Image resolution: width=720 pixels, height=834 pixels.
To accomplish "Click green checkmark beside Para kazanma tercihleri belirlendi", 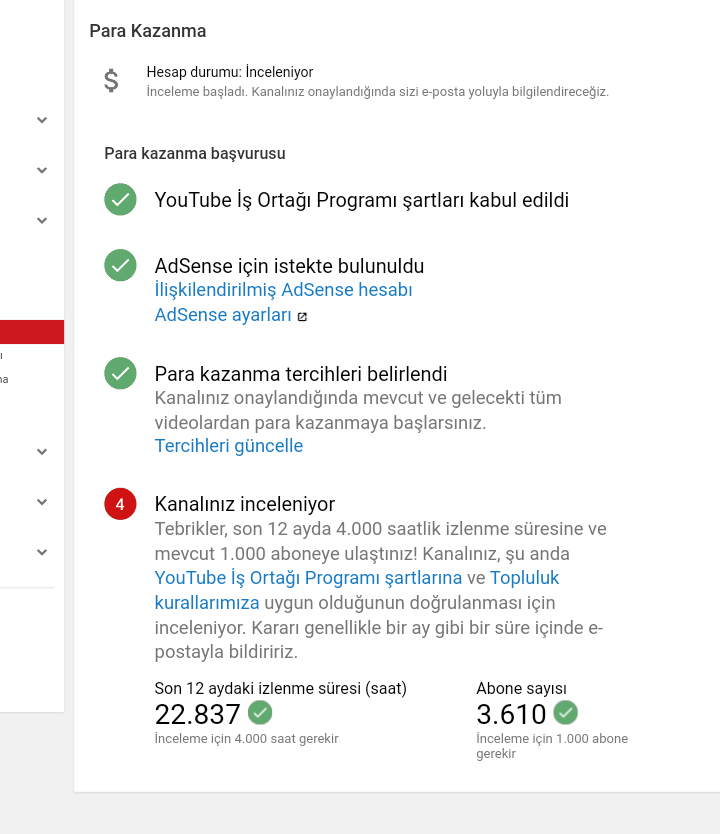I will point(120,373).
